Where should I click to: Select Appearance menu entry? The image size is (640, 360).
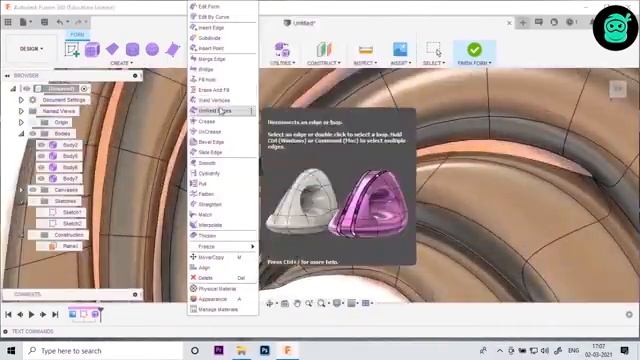click(223, 299)
